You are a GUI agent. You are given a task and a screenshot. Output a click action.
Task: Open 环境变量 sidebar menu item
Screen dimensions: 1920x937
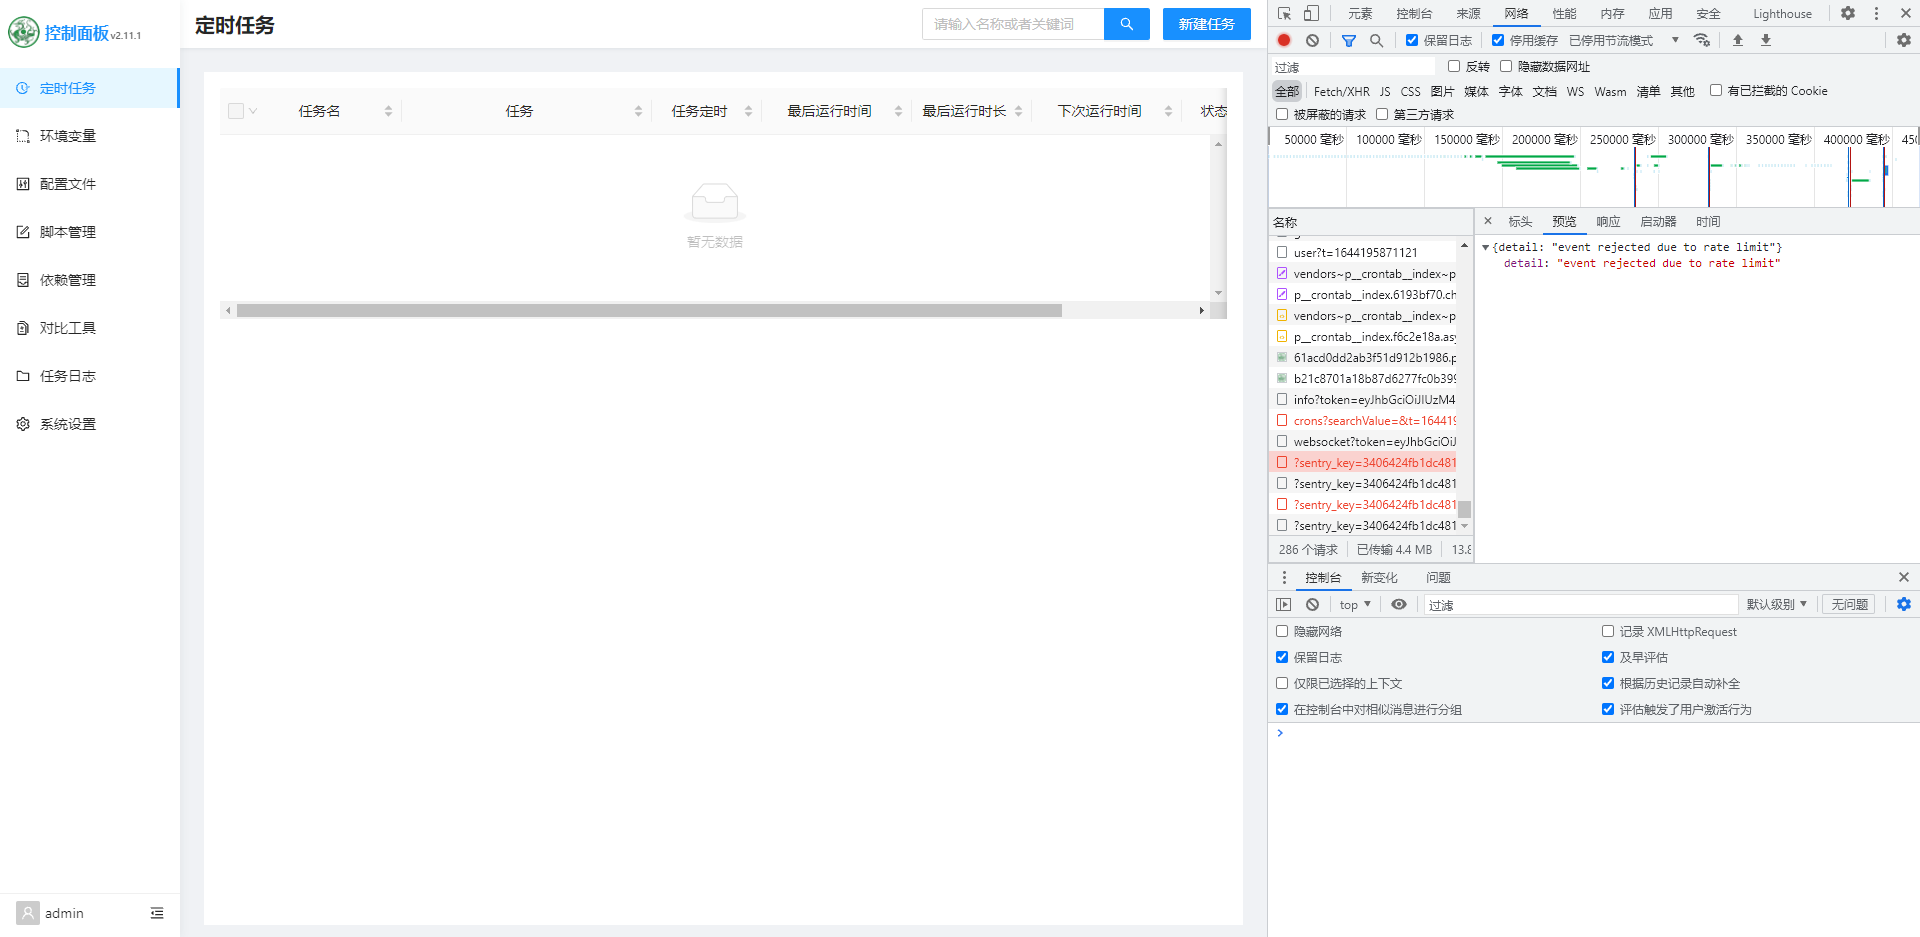click(89, 136)
